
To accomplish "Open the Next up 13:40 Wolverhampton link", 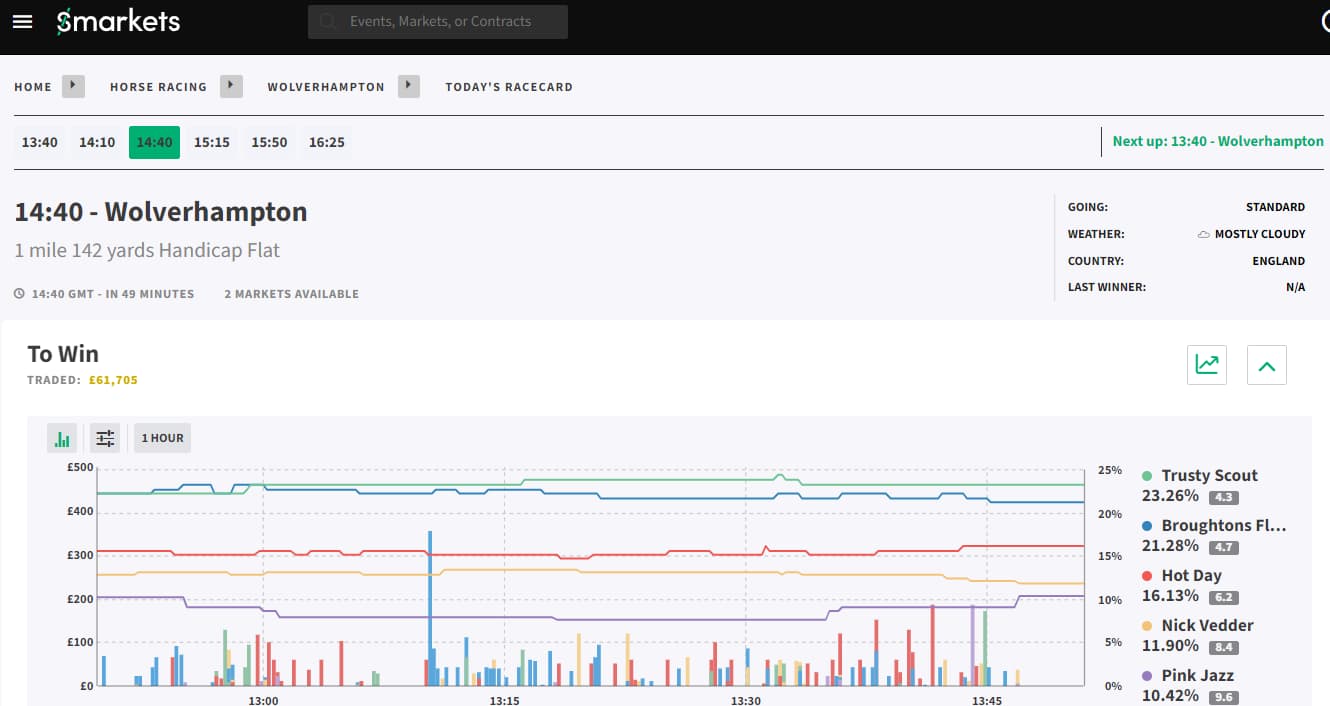I will 1217,141.
